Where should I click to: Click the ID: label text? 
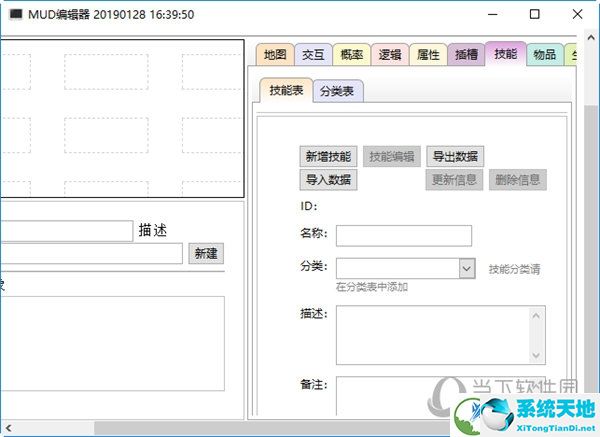tap(309, 206)
